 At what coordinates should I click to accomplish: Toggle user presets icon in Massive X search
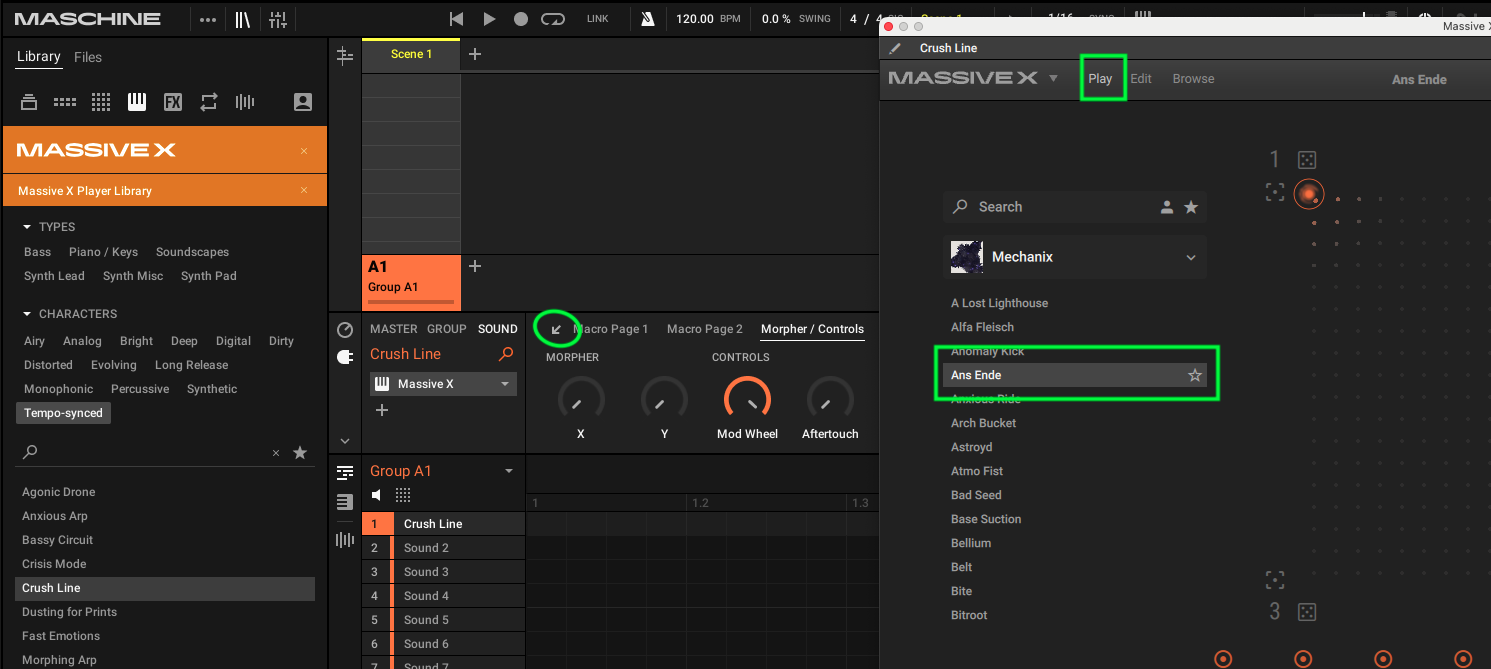[1166, 207]
